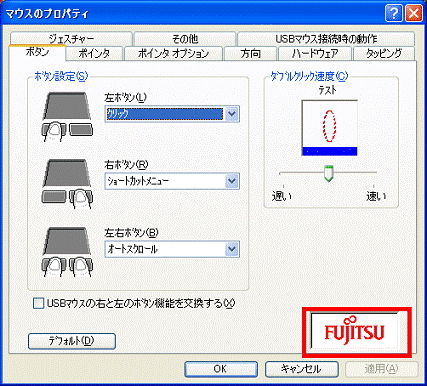Click the キャンセル button

click(301, 369)
